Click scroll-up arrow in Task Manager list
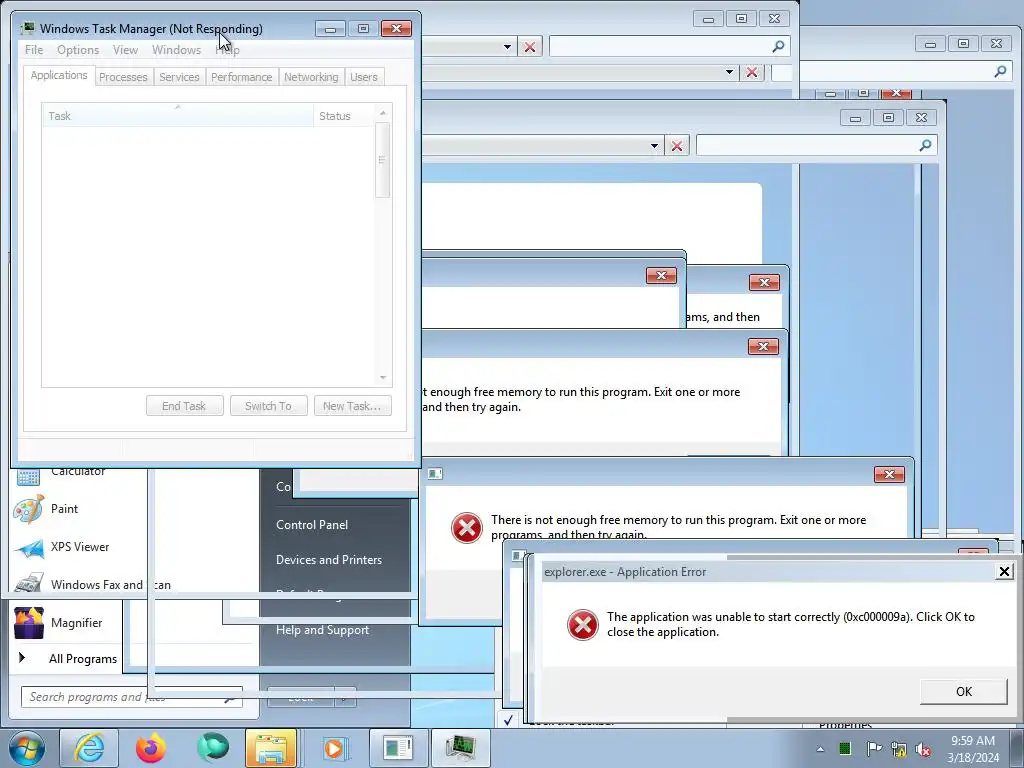The width and height of the screenshot is (1024, 768). click(x=383, y=113)
